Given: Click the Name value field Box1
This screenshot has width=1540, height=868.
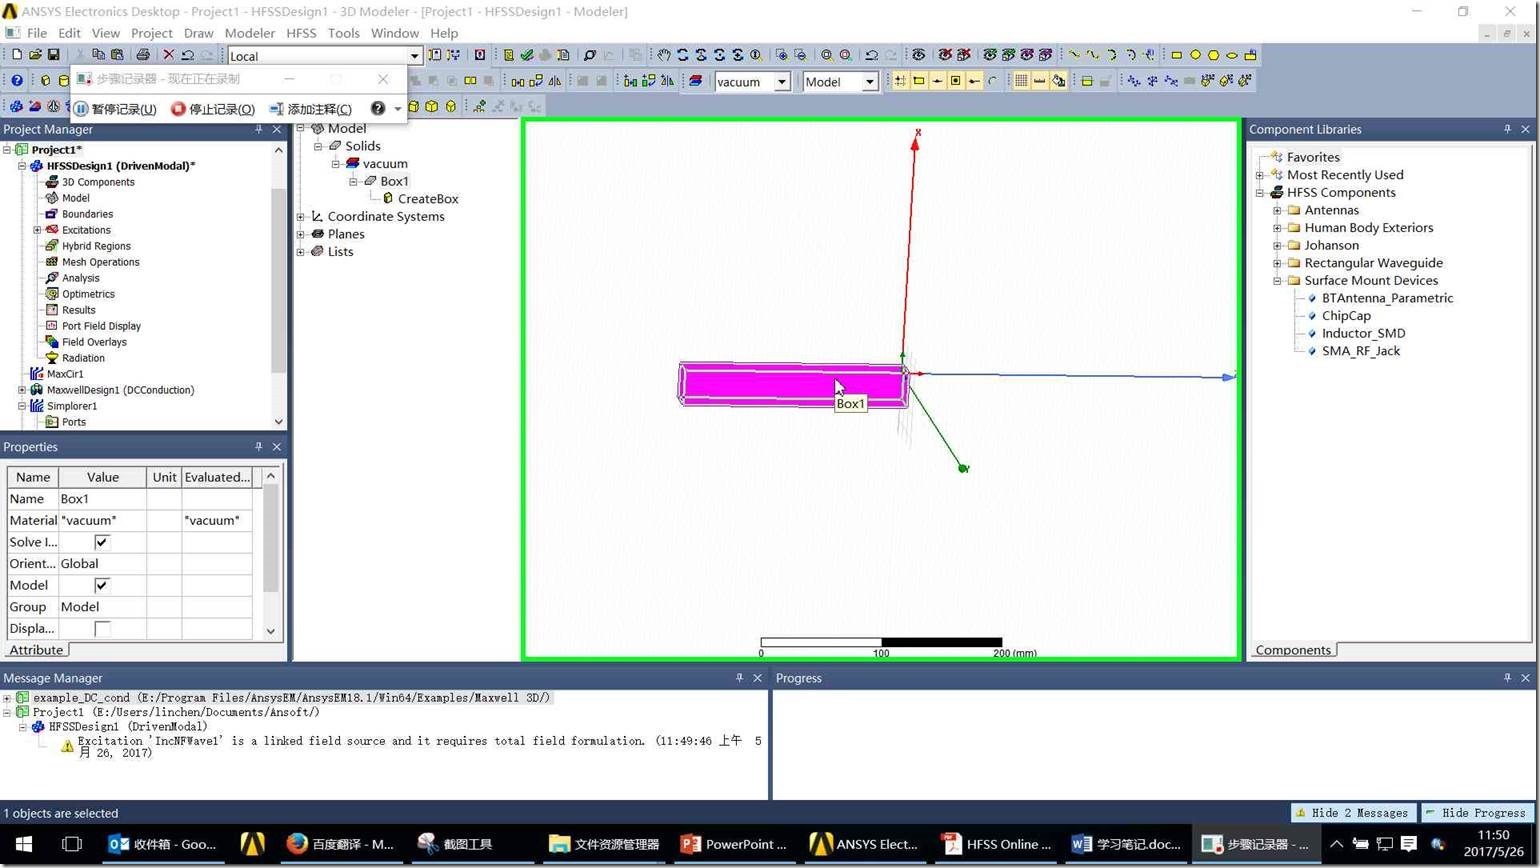Looking at the screenshot, I should click(102, 499).
